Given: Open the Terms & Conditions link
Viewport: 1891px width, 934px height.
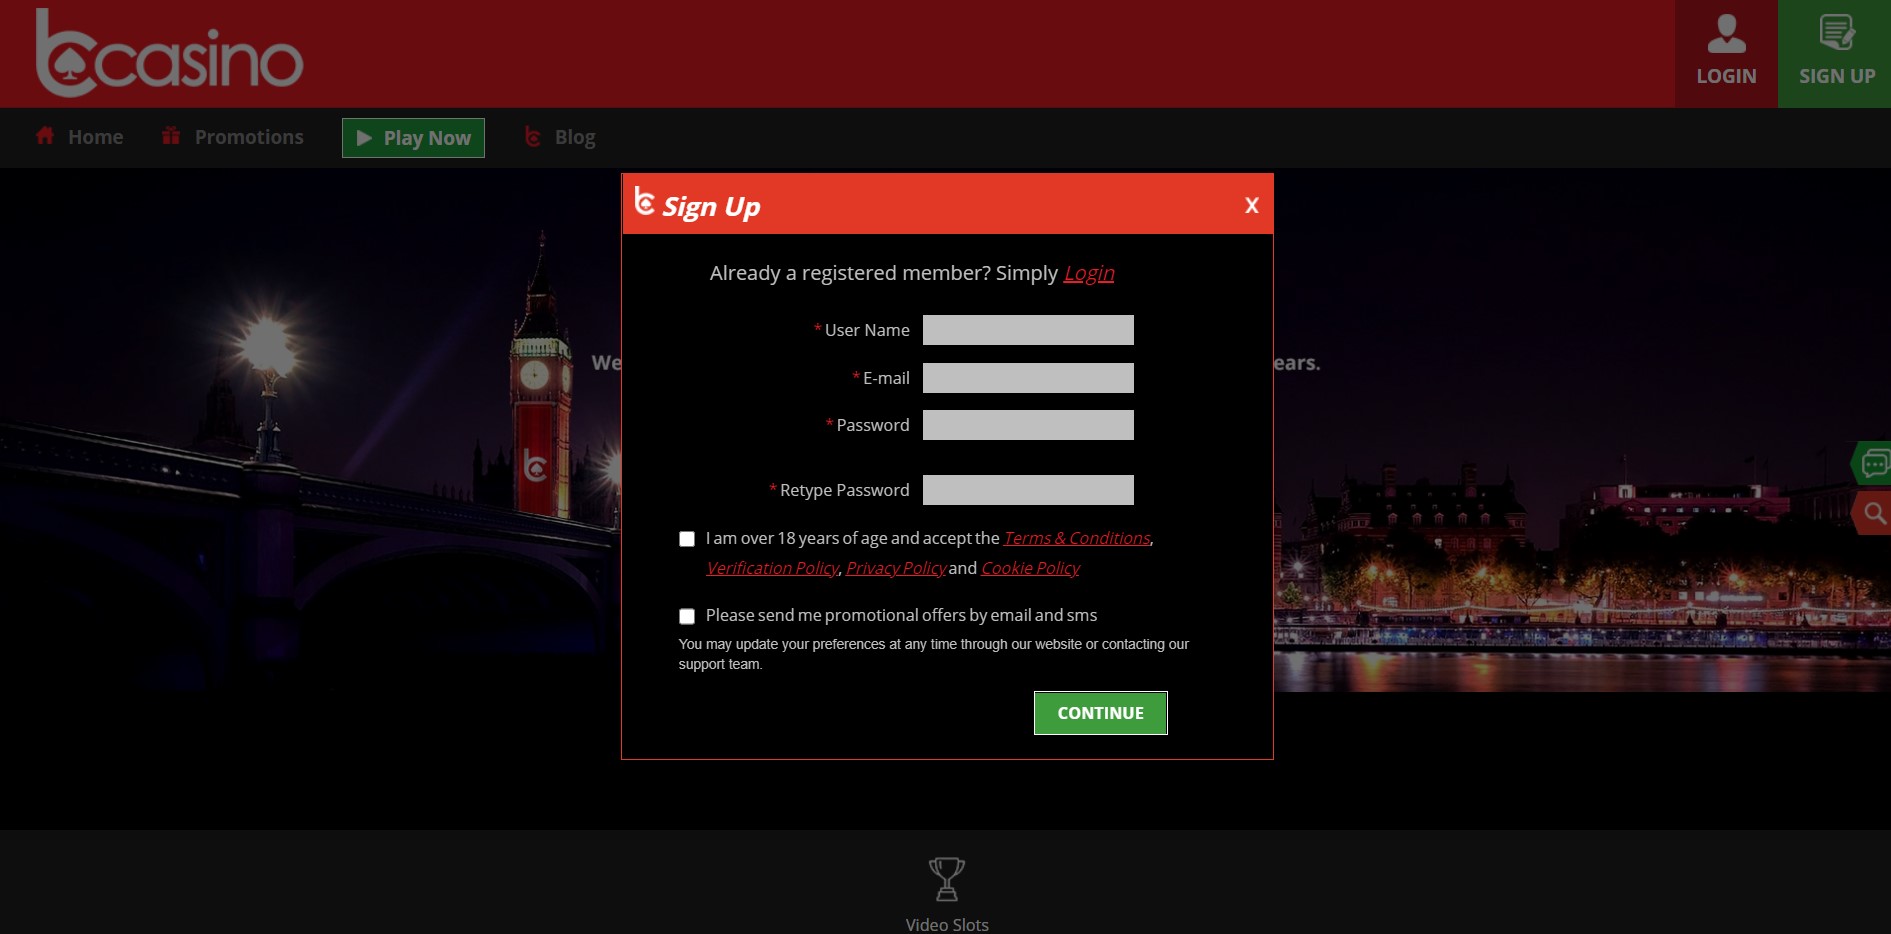Looking at the screenshot, I should 1076,538.
